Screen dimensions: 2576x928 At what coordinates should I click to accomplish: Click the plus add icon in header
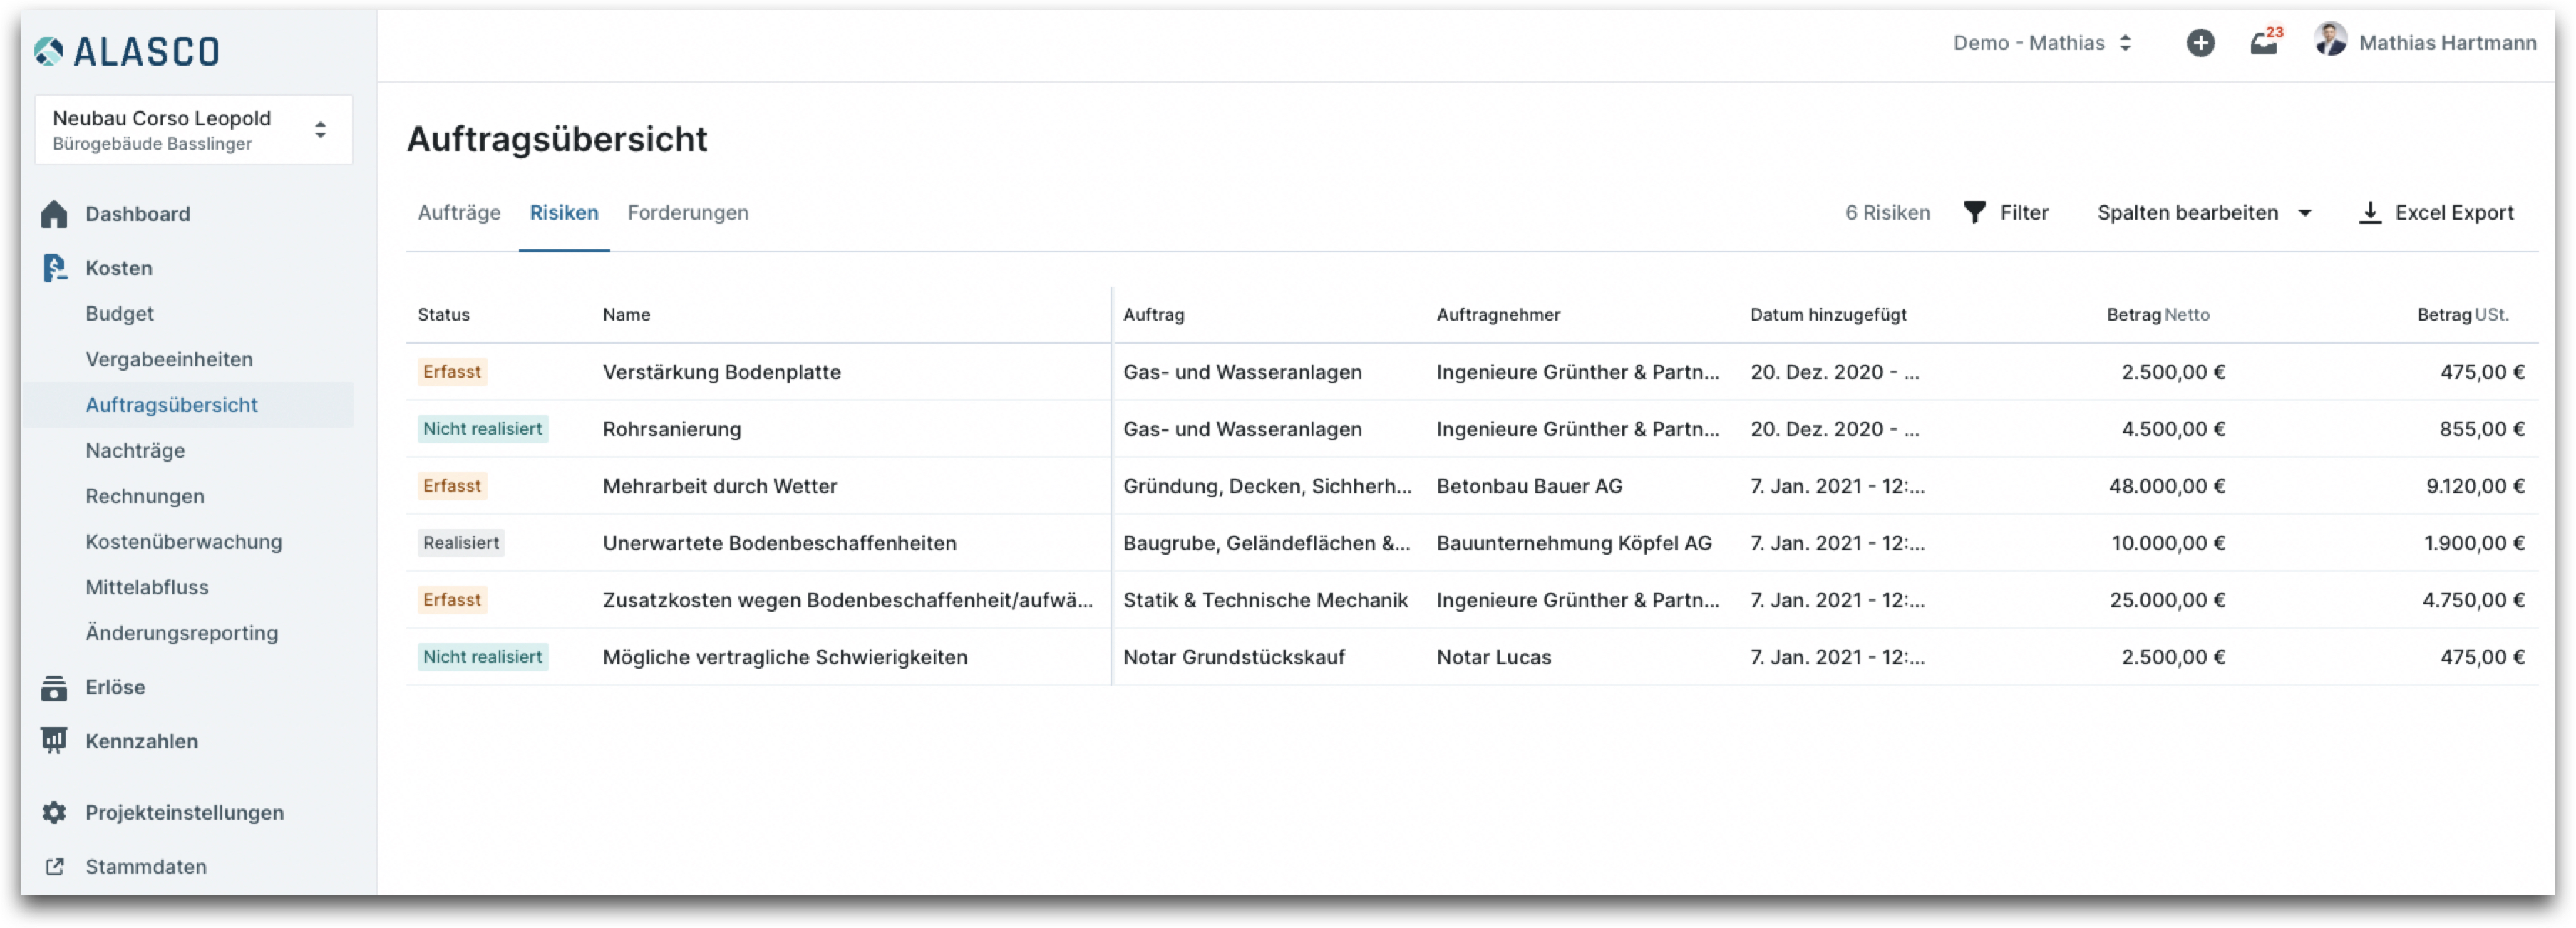2200,43
